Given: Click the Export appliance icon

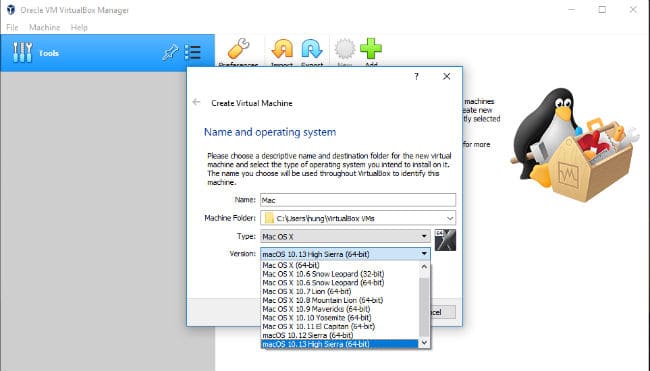Looking at the screenshot, I should [312, 48].
